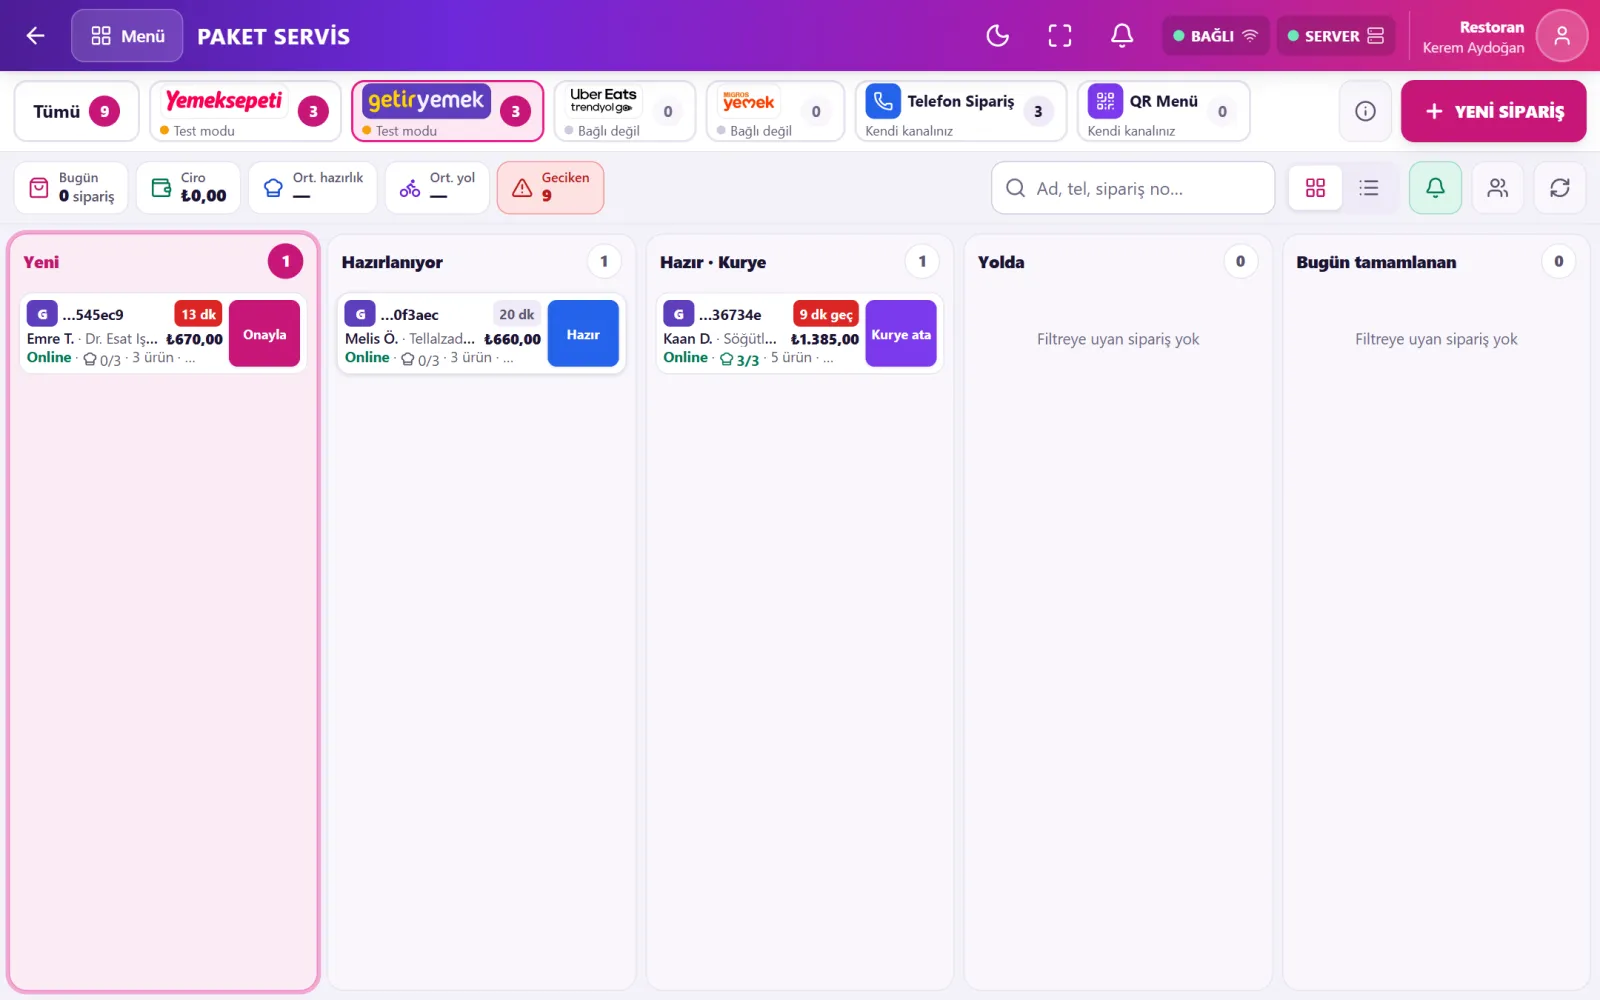Filter by Telefon Sipariş channel

coord(960,111)
